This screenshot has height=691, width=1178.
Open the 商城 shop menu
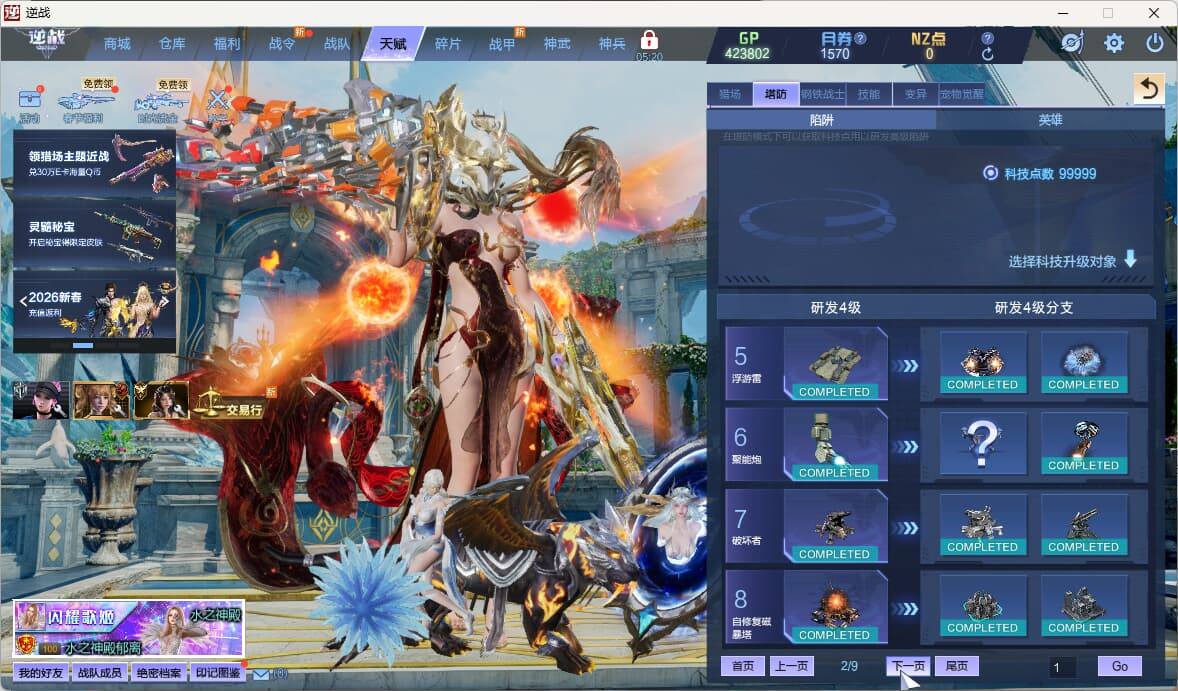[x=117, y=44]
